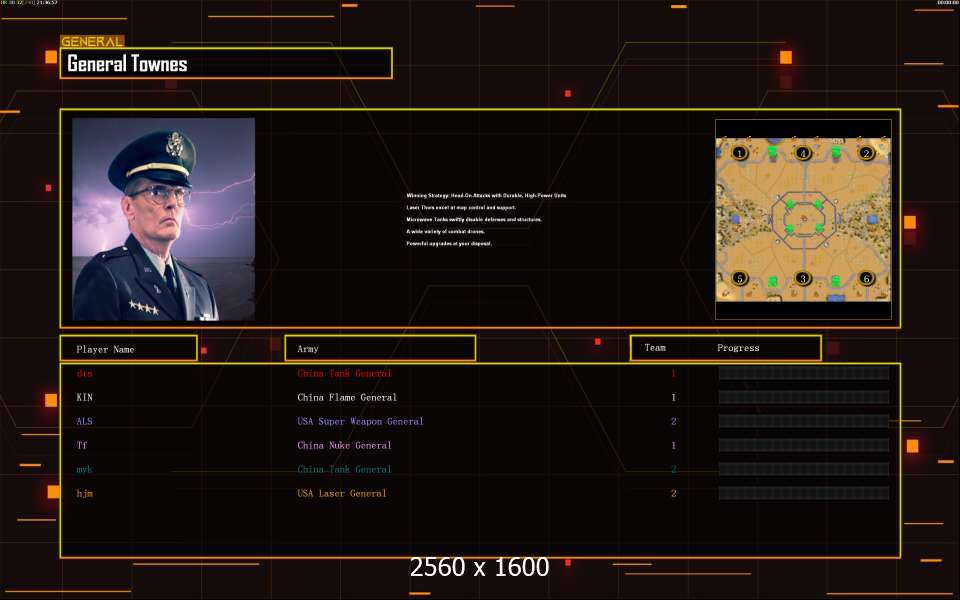Click USA Super Weapon General army entry
This screenshot has width=960, height=600.
[x=360, y=421]
